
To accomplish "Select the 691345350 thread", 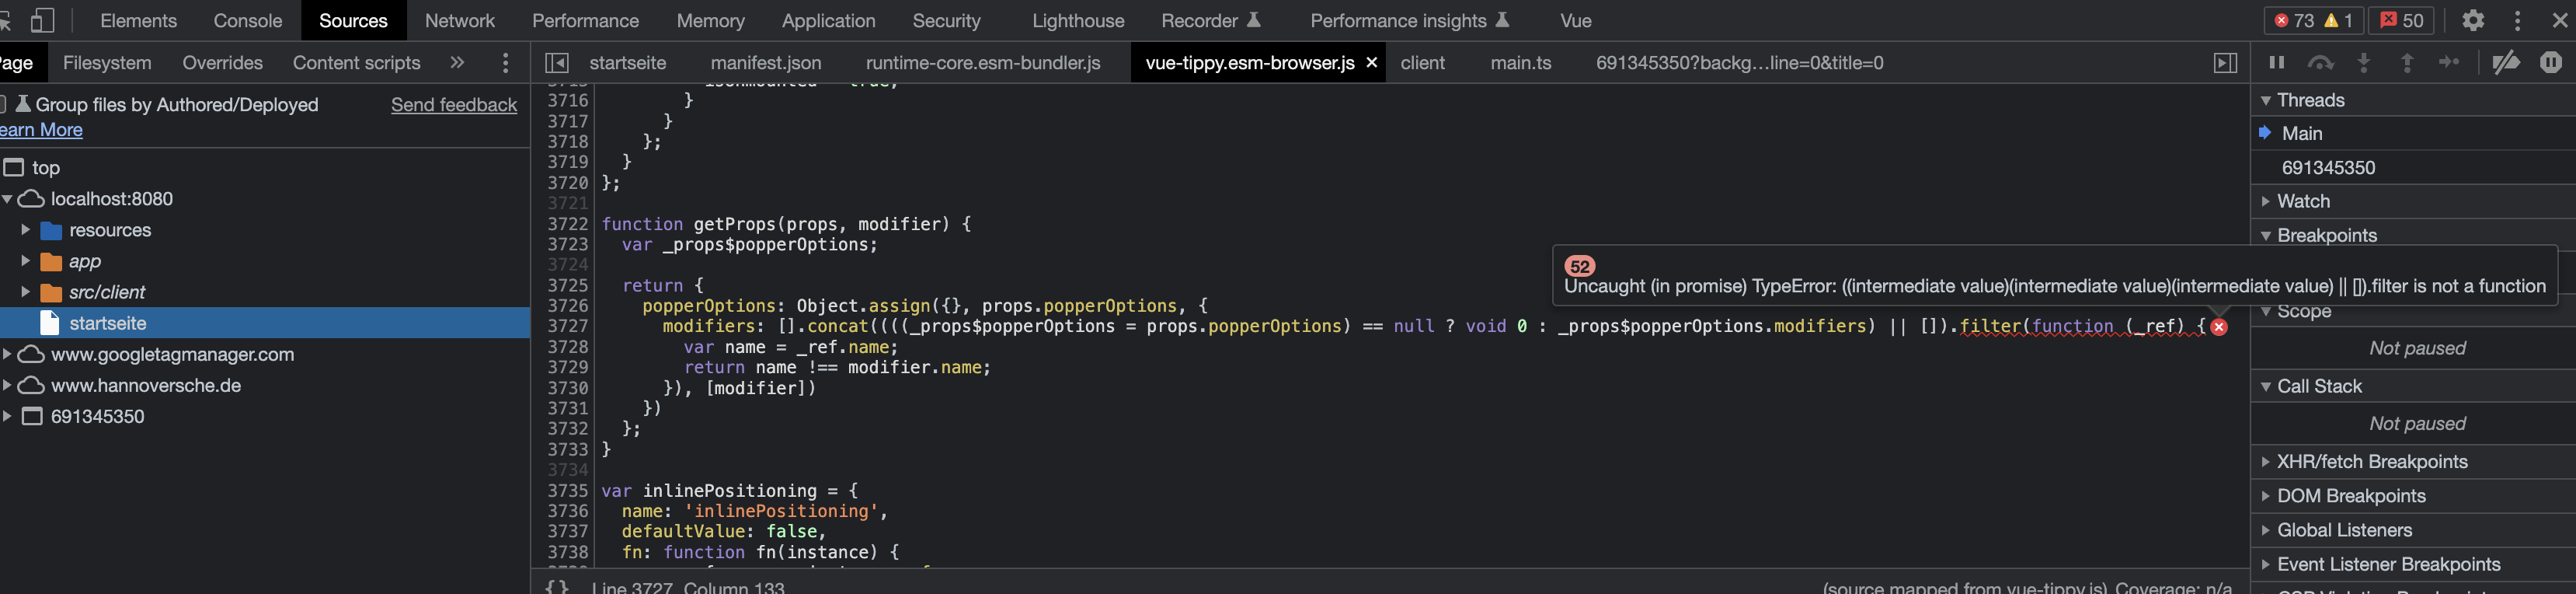I will 2328,167.
